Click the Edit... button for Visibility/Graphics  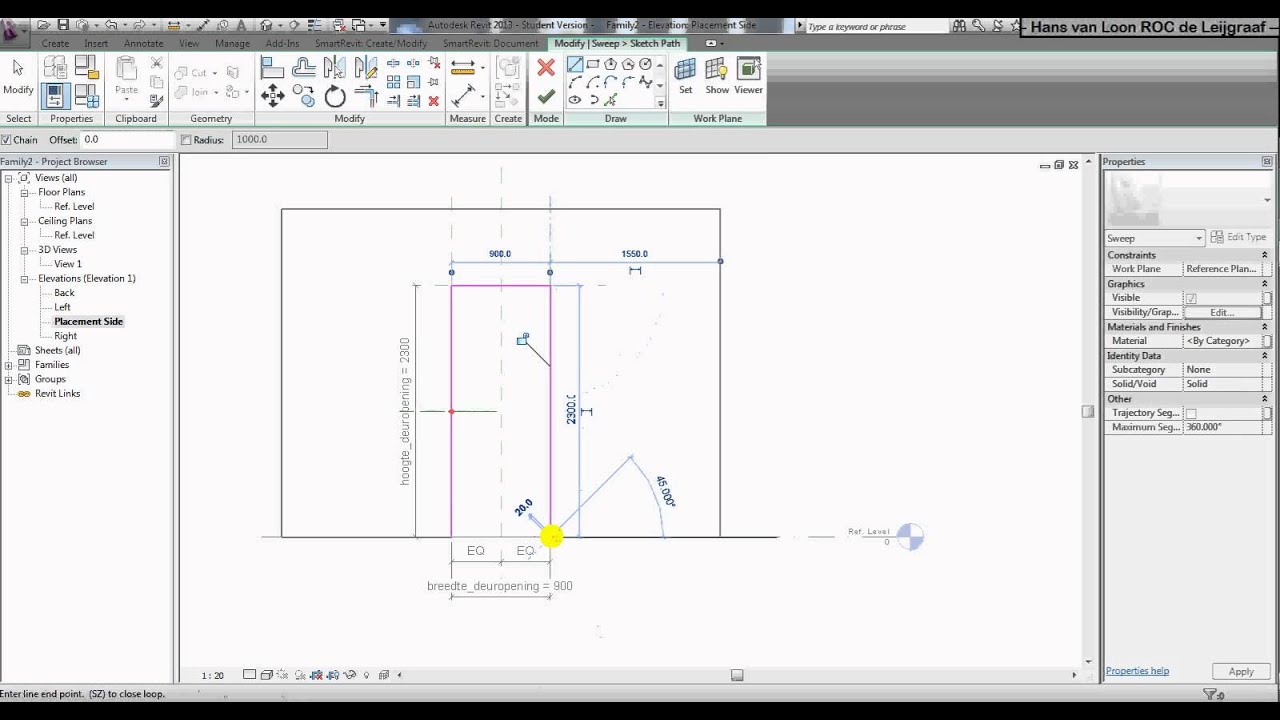tap(1222, 312)
